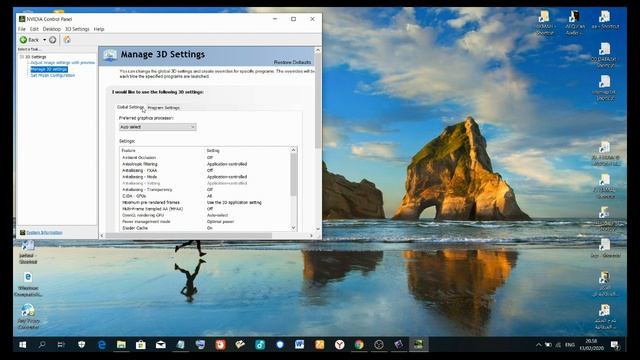Open taskbar Search
Screen dimensions: 640x360
pos(42,345)
